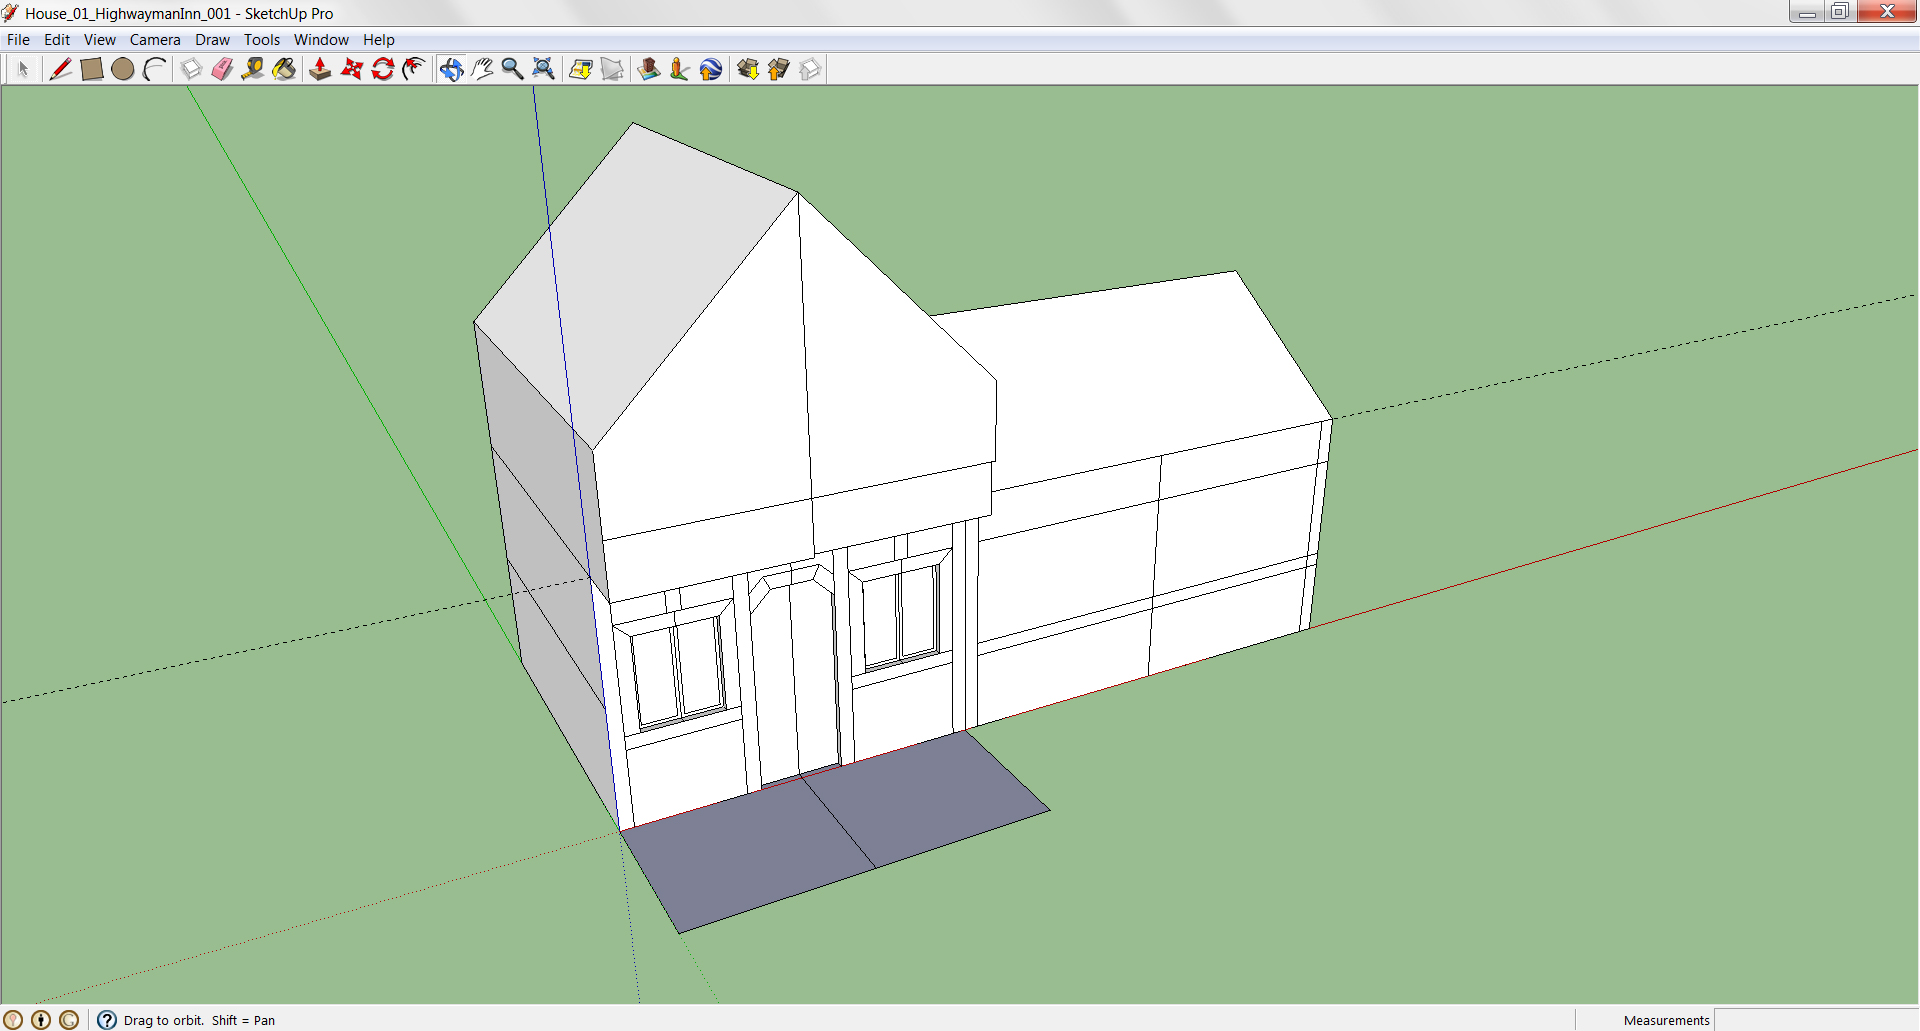This screenshot has height=1031, width=1920.
Task: Toggle Terrain toolbar icon
Action: [x=612, y=69]
